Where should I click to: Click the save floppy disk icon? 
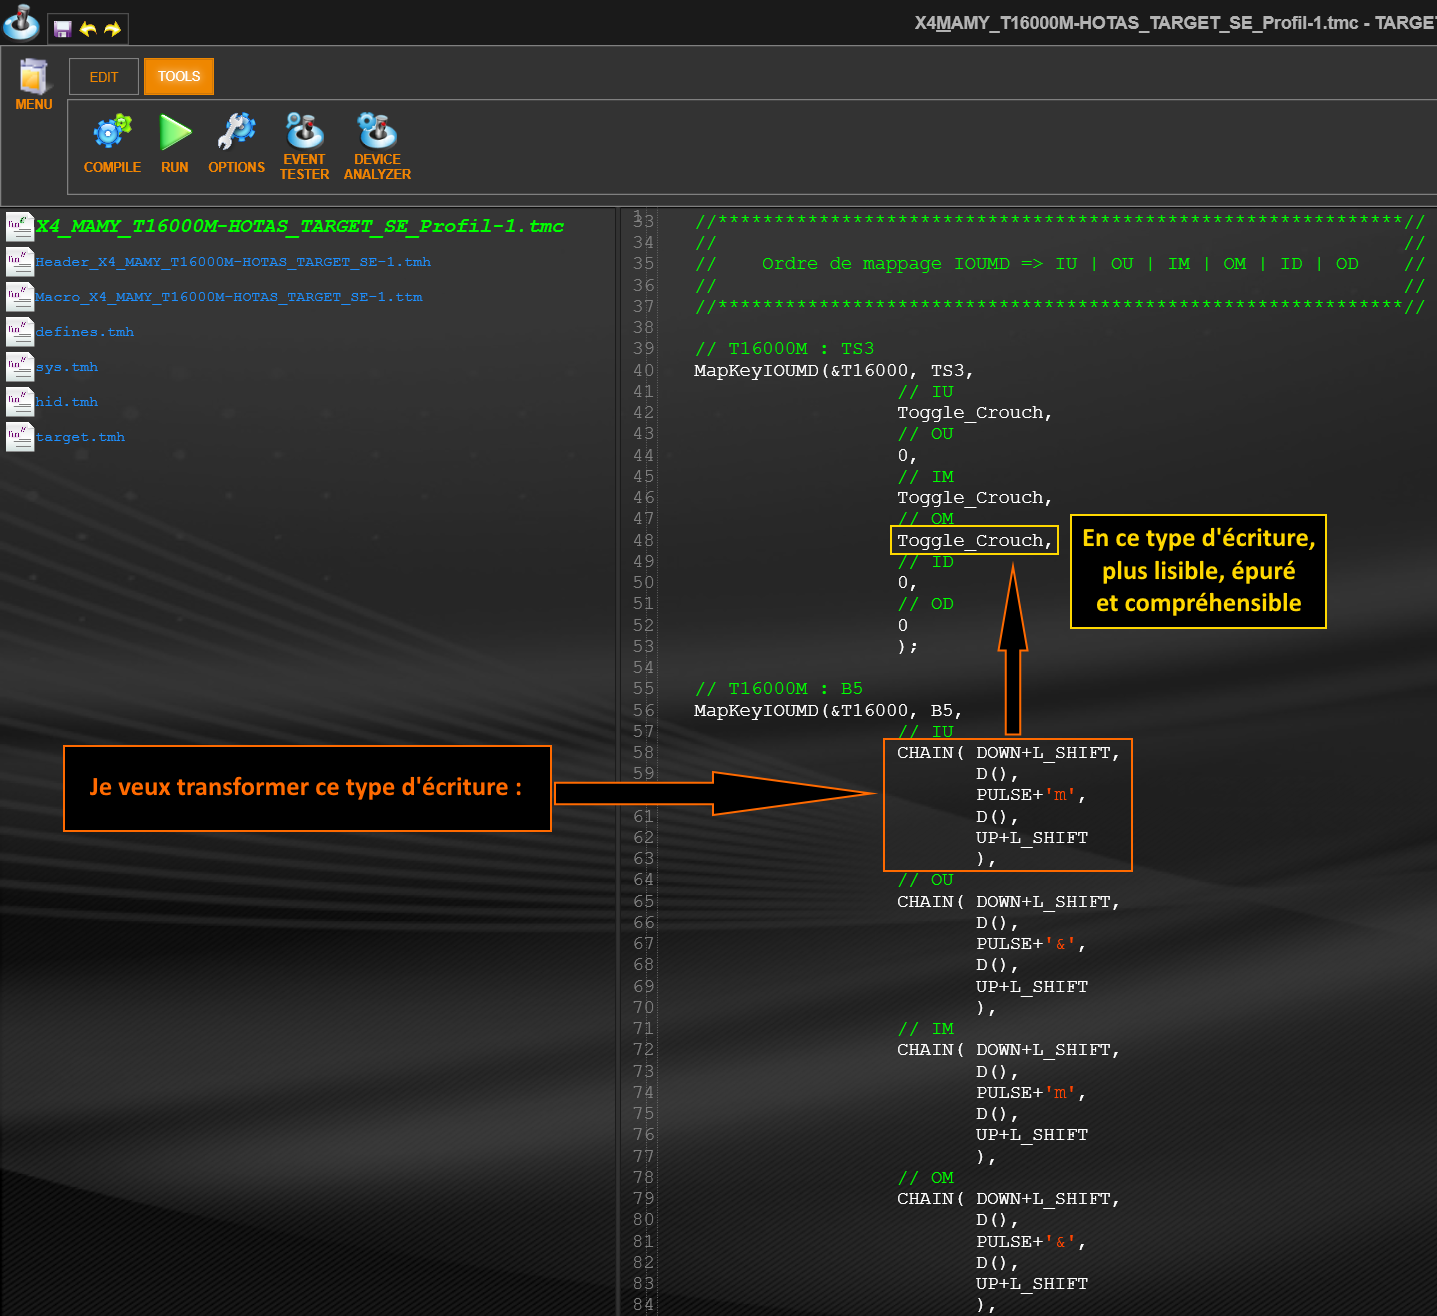(x=62, y=29)
